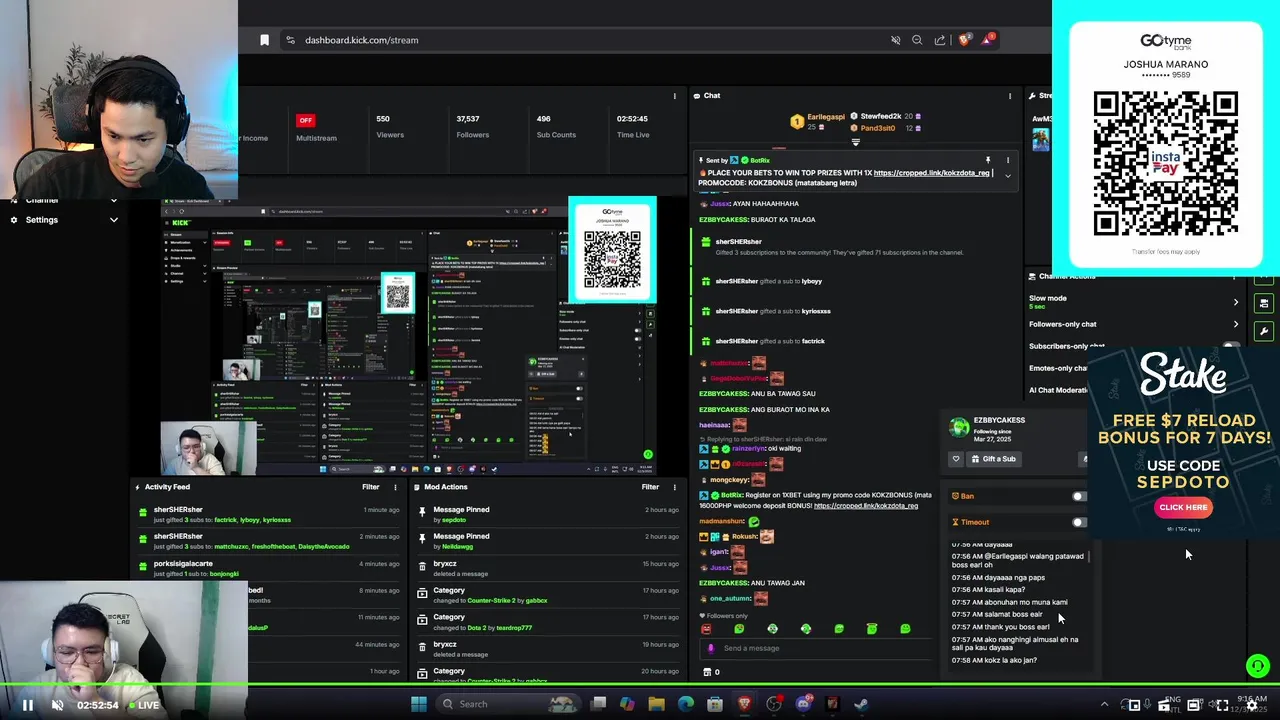Viewport: 1280px width, 720px height.
Task: Click the red emote in the chat emote row
Action: 706,629
